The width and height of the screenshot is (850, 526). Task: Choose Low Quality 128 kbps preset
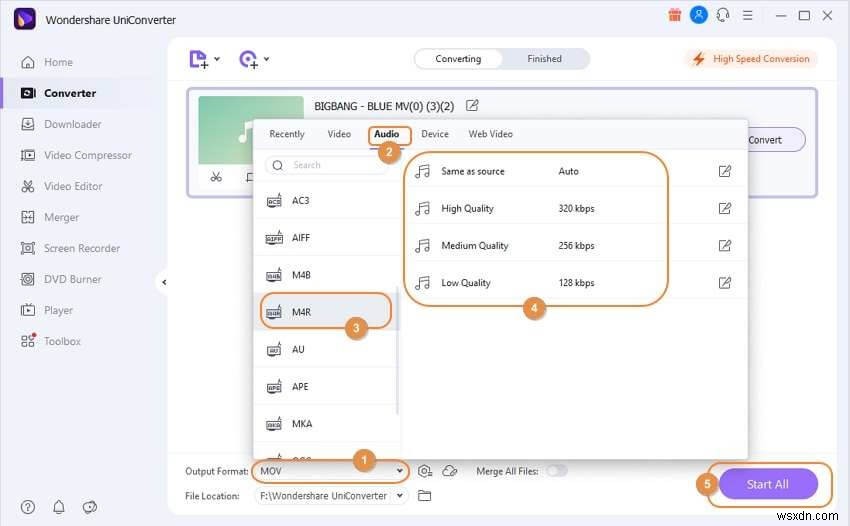575,283
